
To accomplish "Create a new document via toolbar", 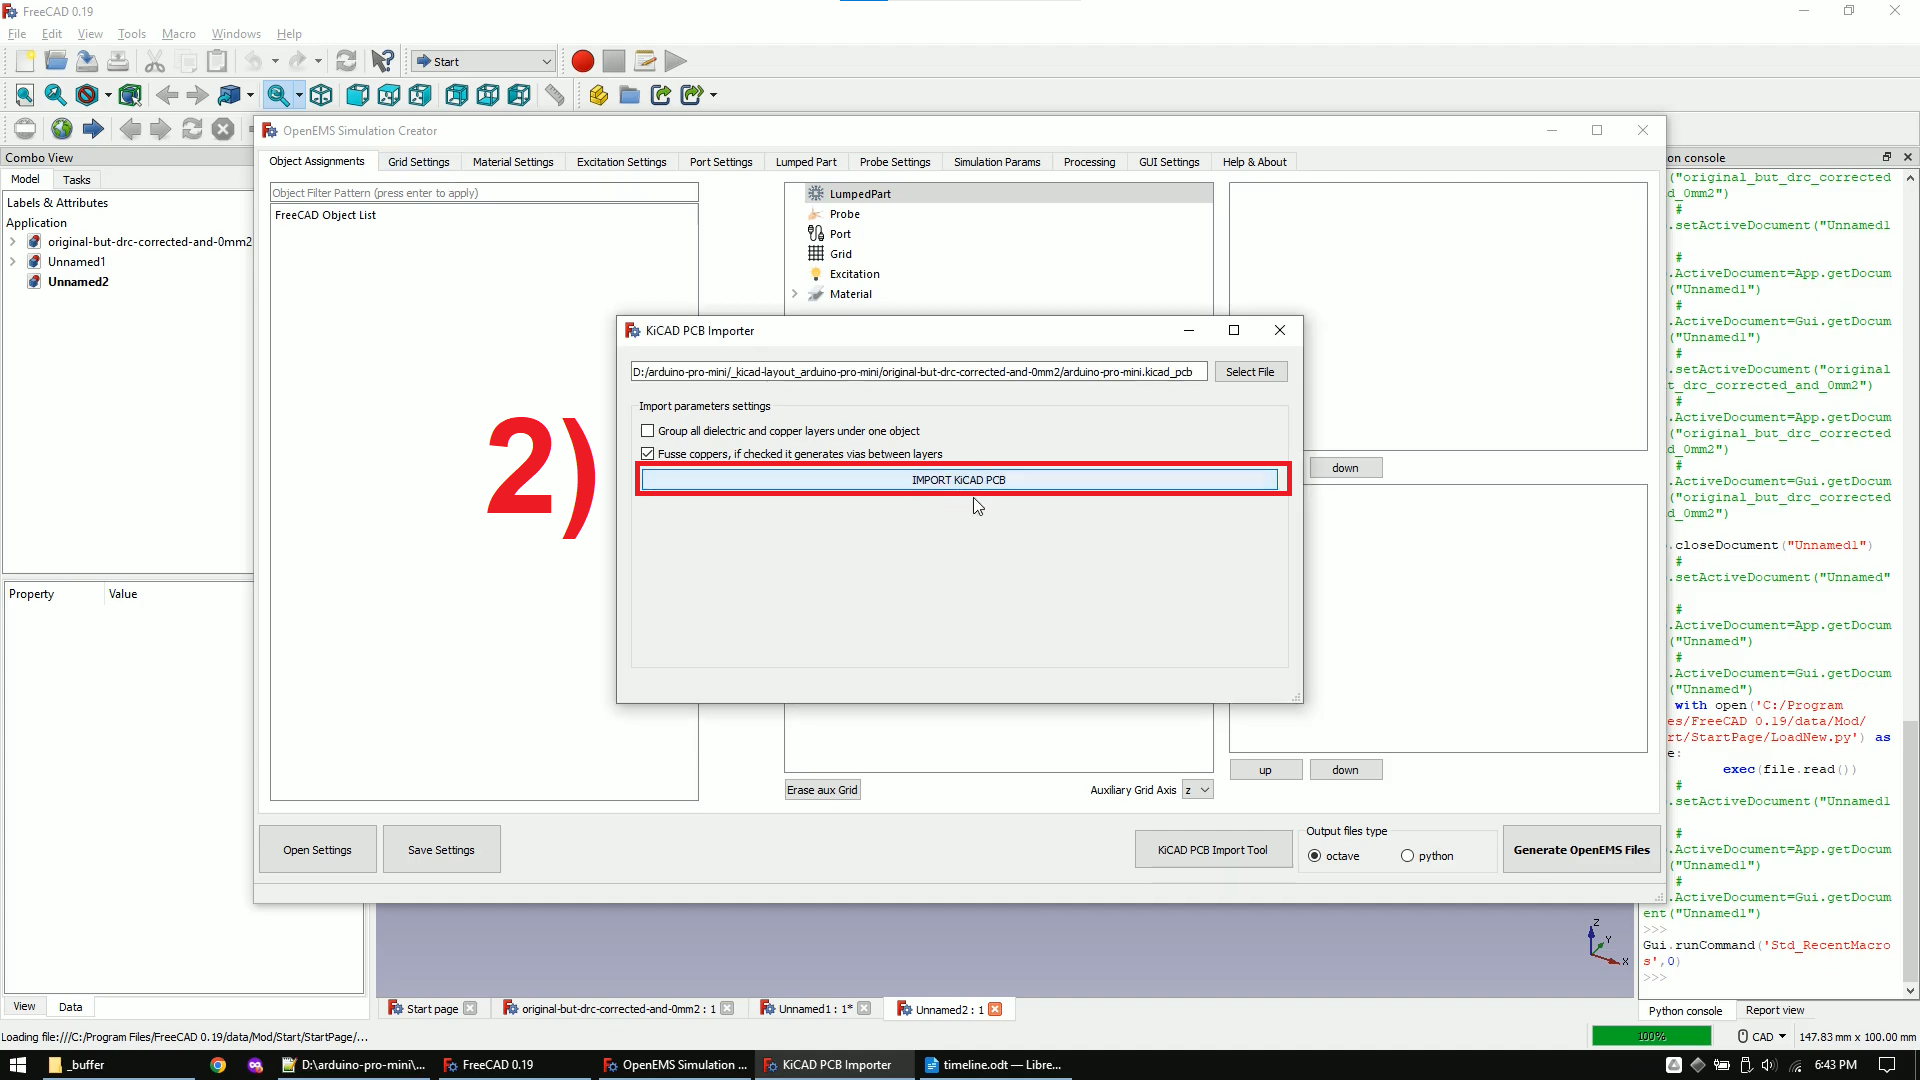I will [x=25, y=61].
